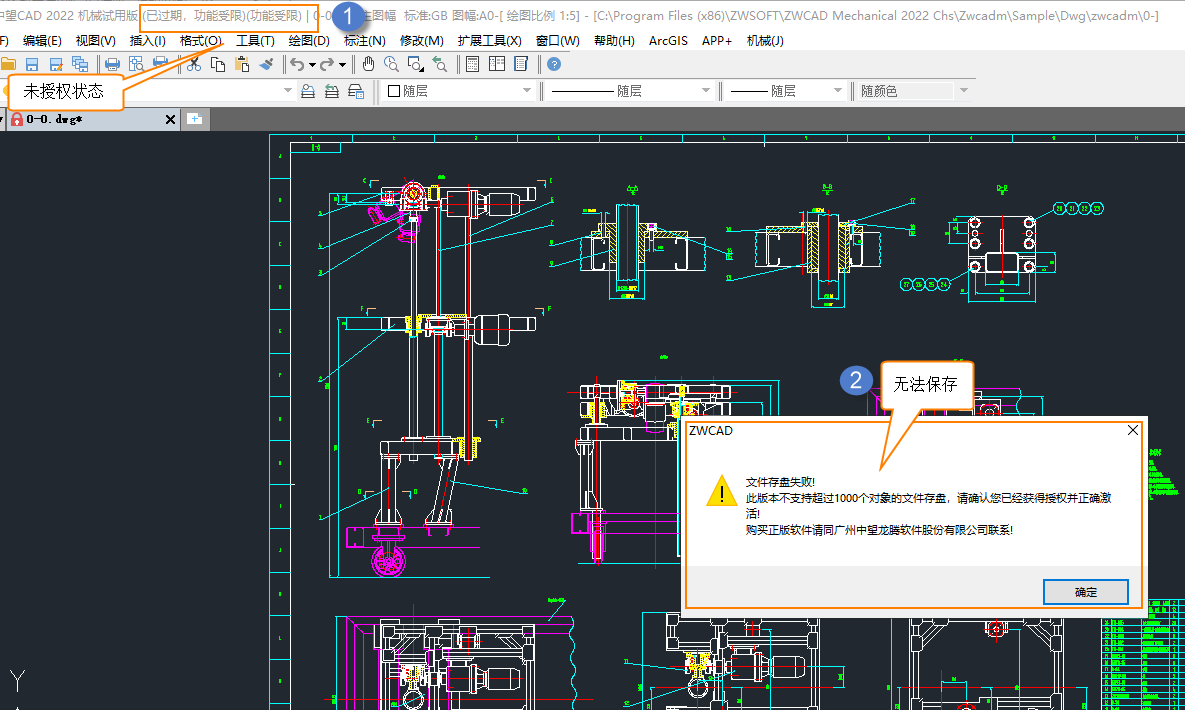Image resolution: width=1185 pixels, height=710 pixels.
Task: Click the Print icon
Action: coord(112,64)
